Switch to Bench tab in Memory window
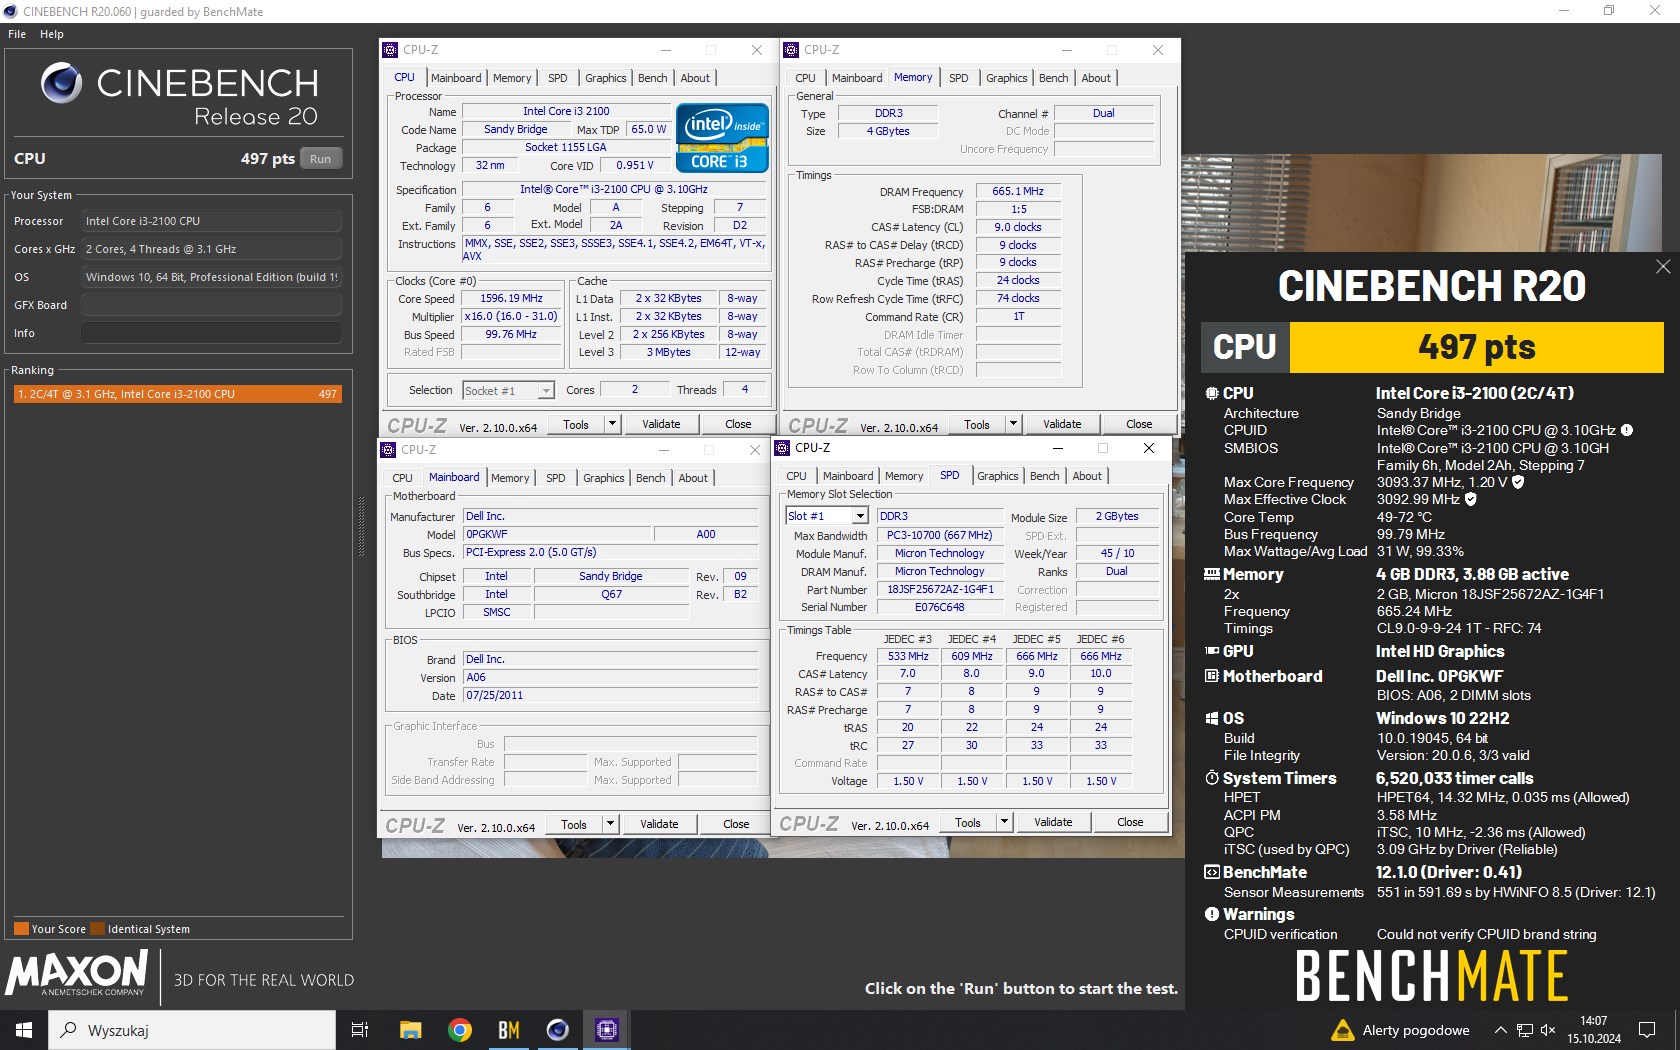 [x=1053, y=78]
